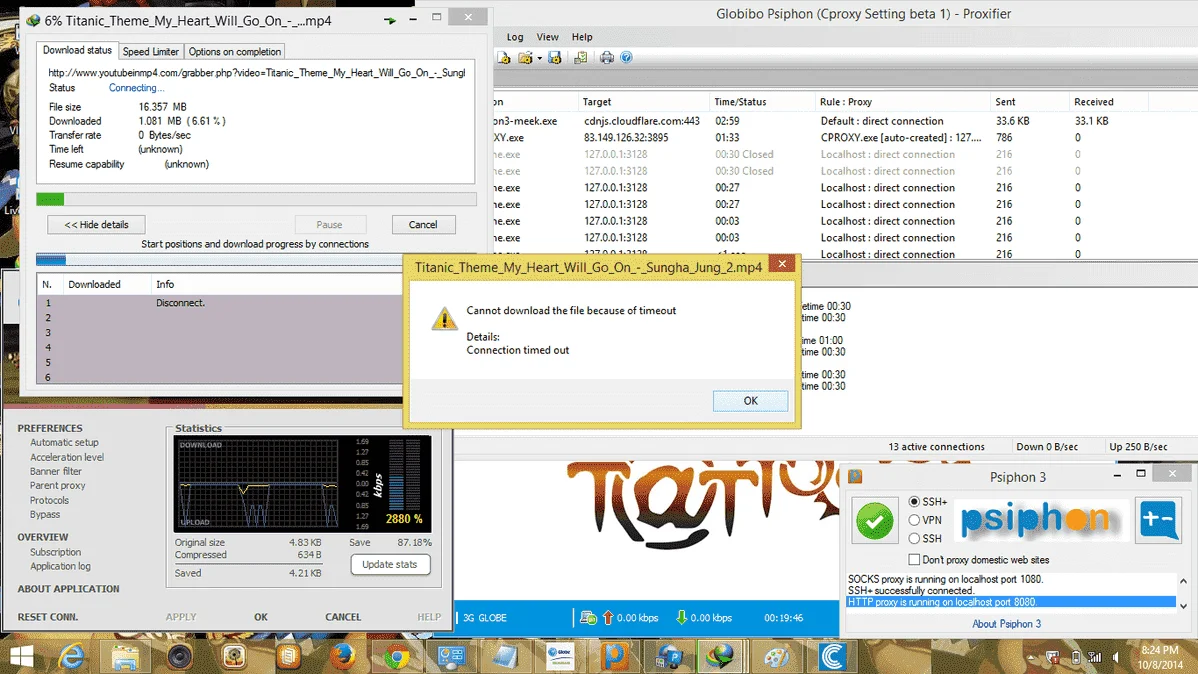Click the print icon in Proxifier toolbar
The image size is (1198, 674).
point(607,57)
